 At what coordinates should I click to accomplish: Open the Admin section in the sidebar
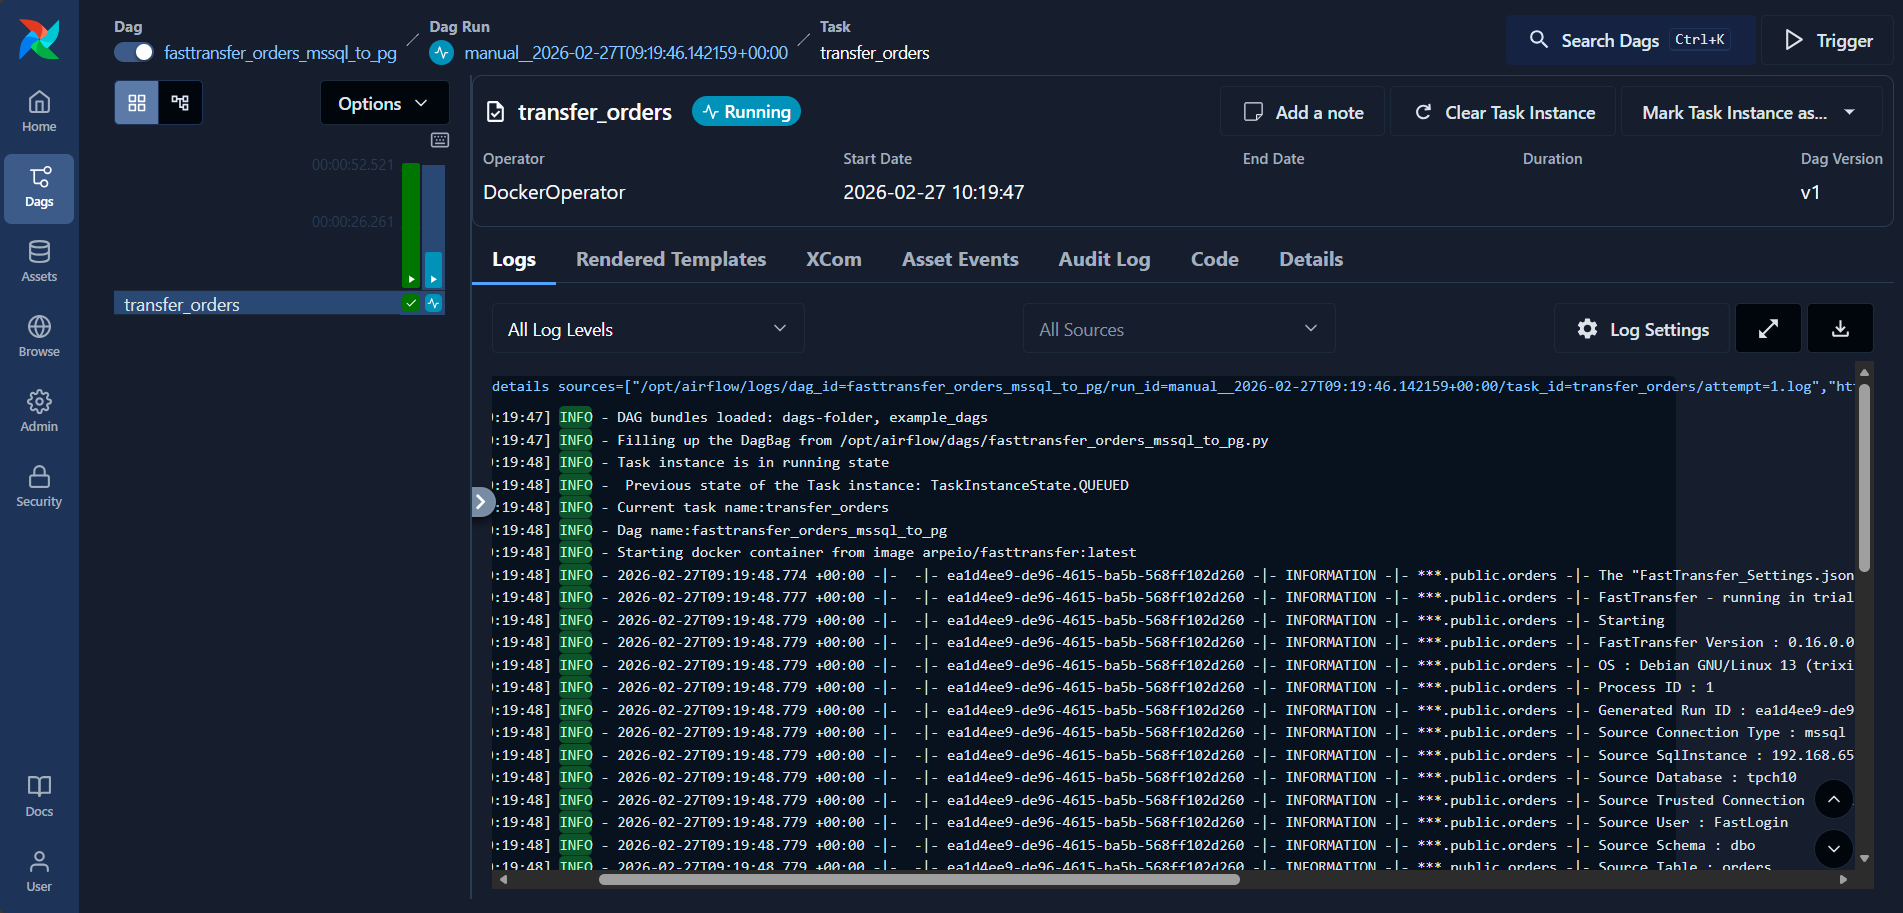39,410
